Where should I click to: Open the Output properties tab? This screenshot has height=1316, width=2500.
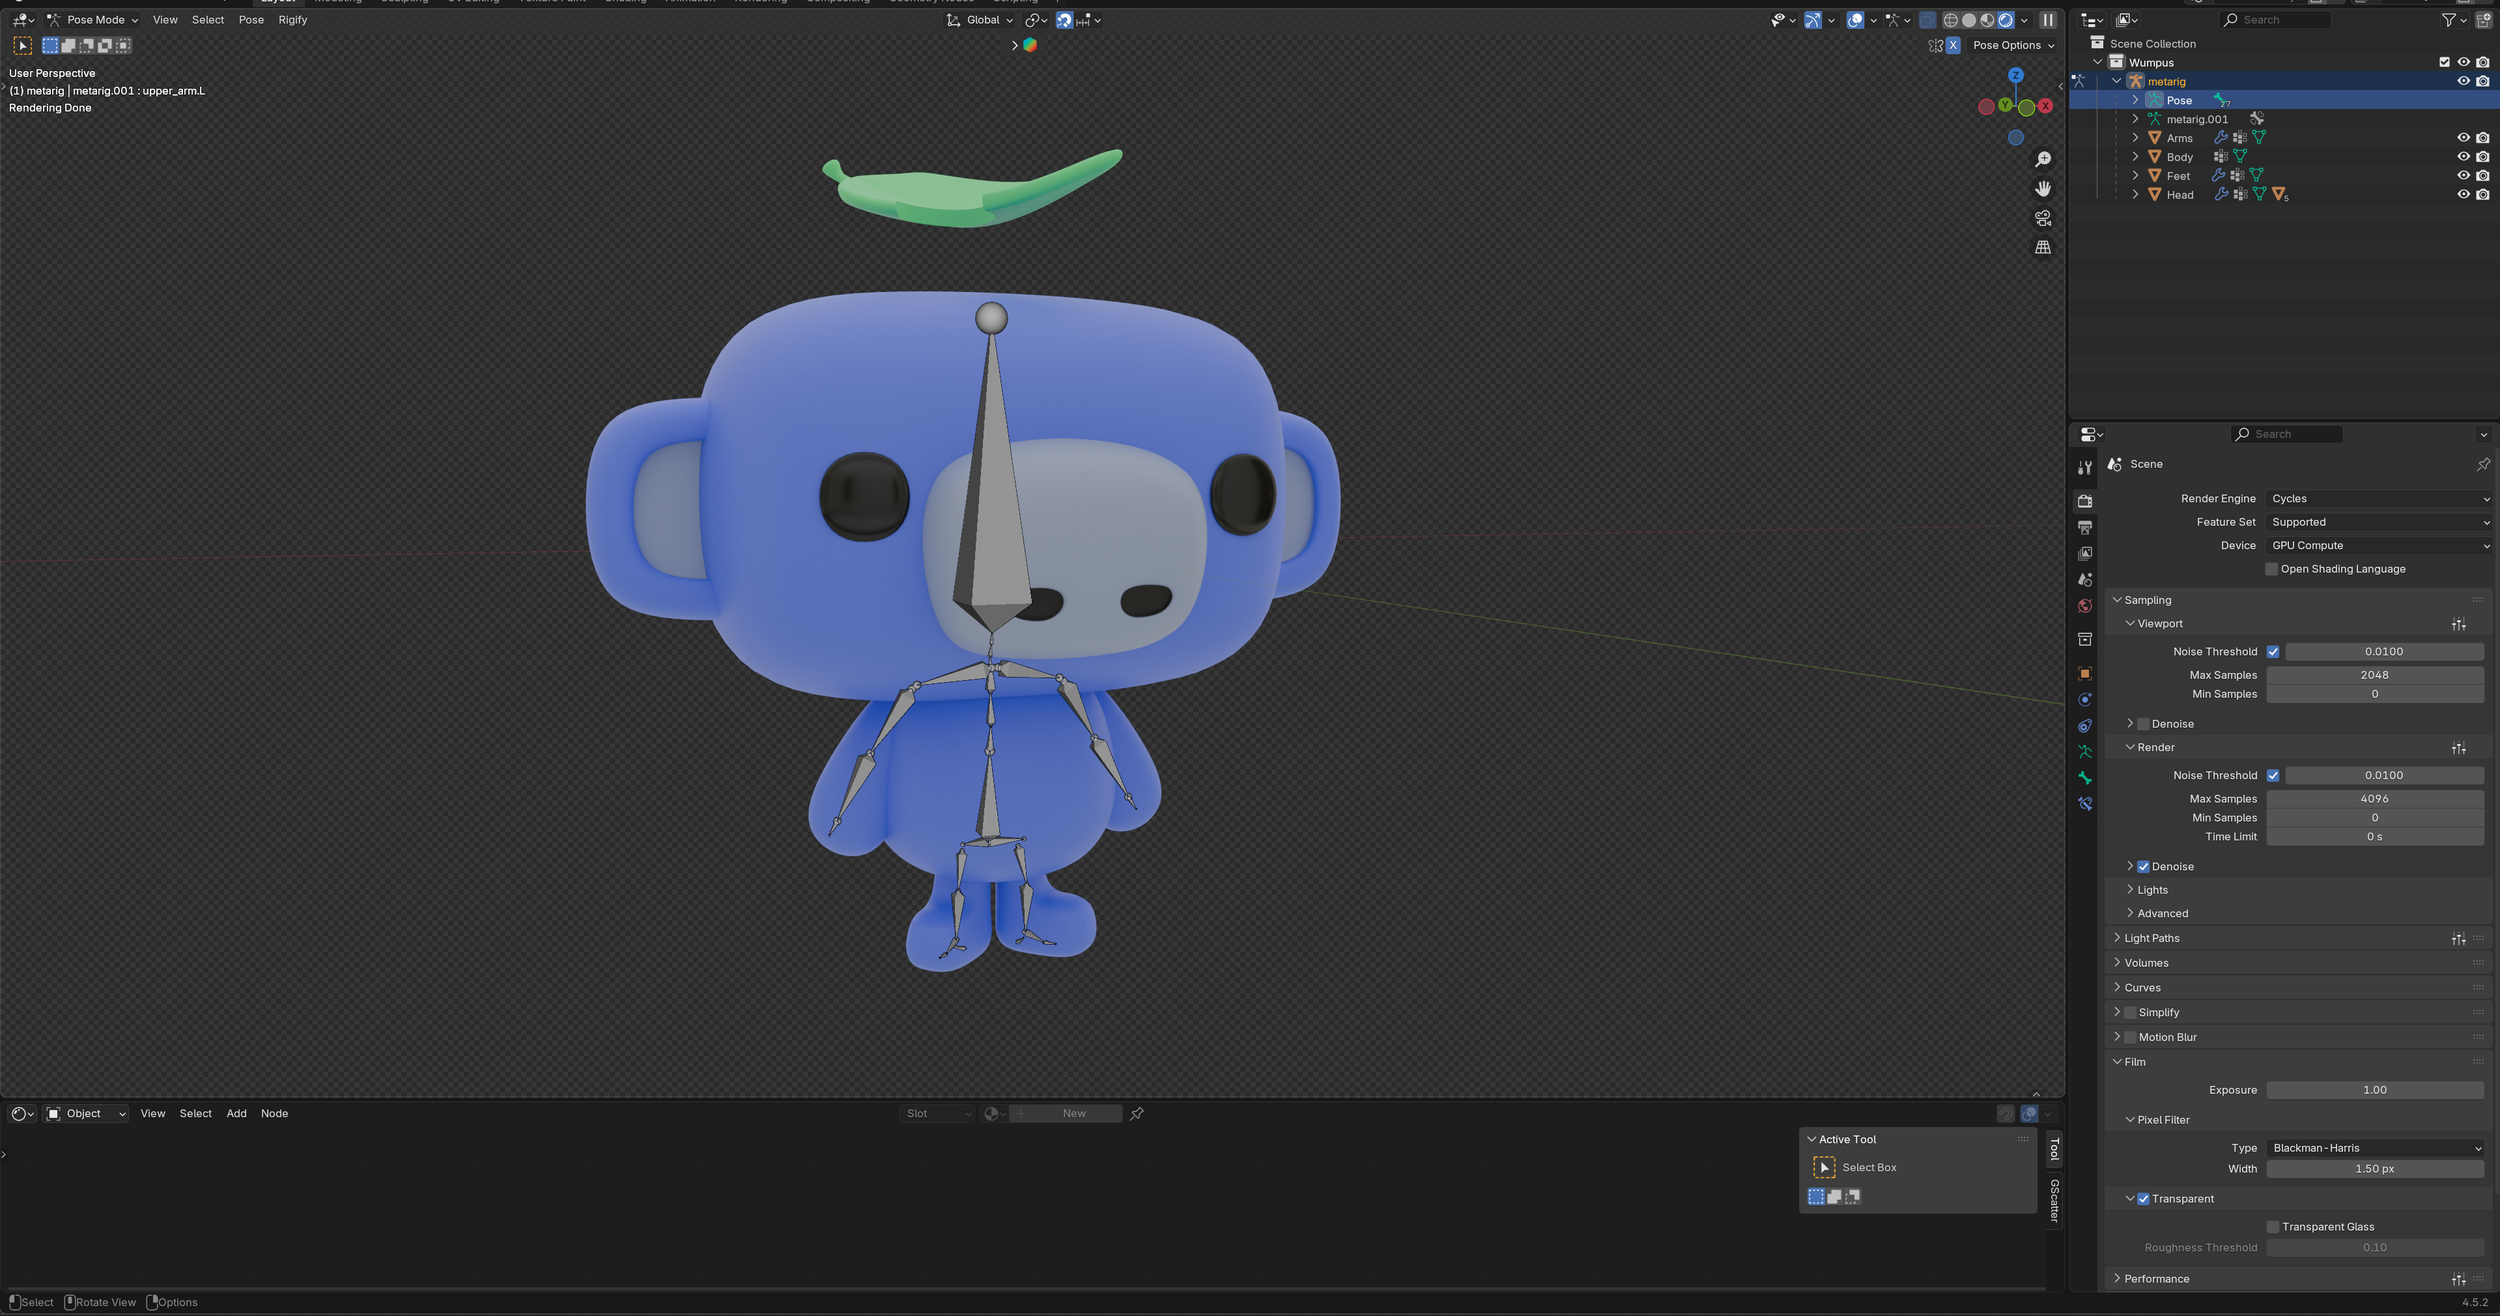[x=2085, y=527]
